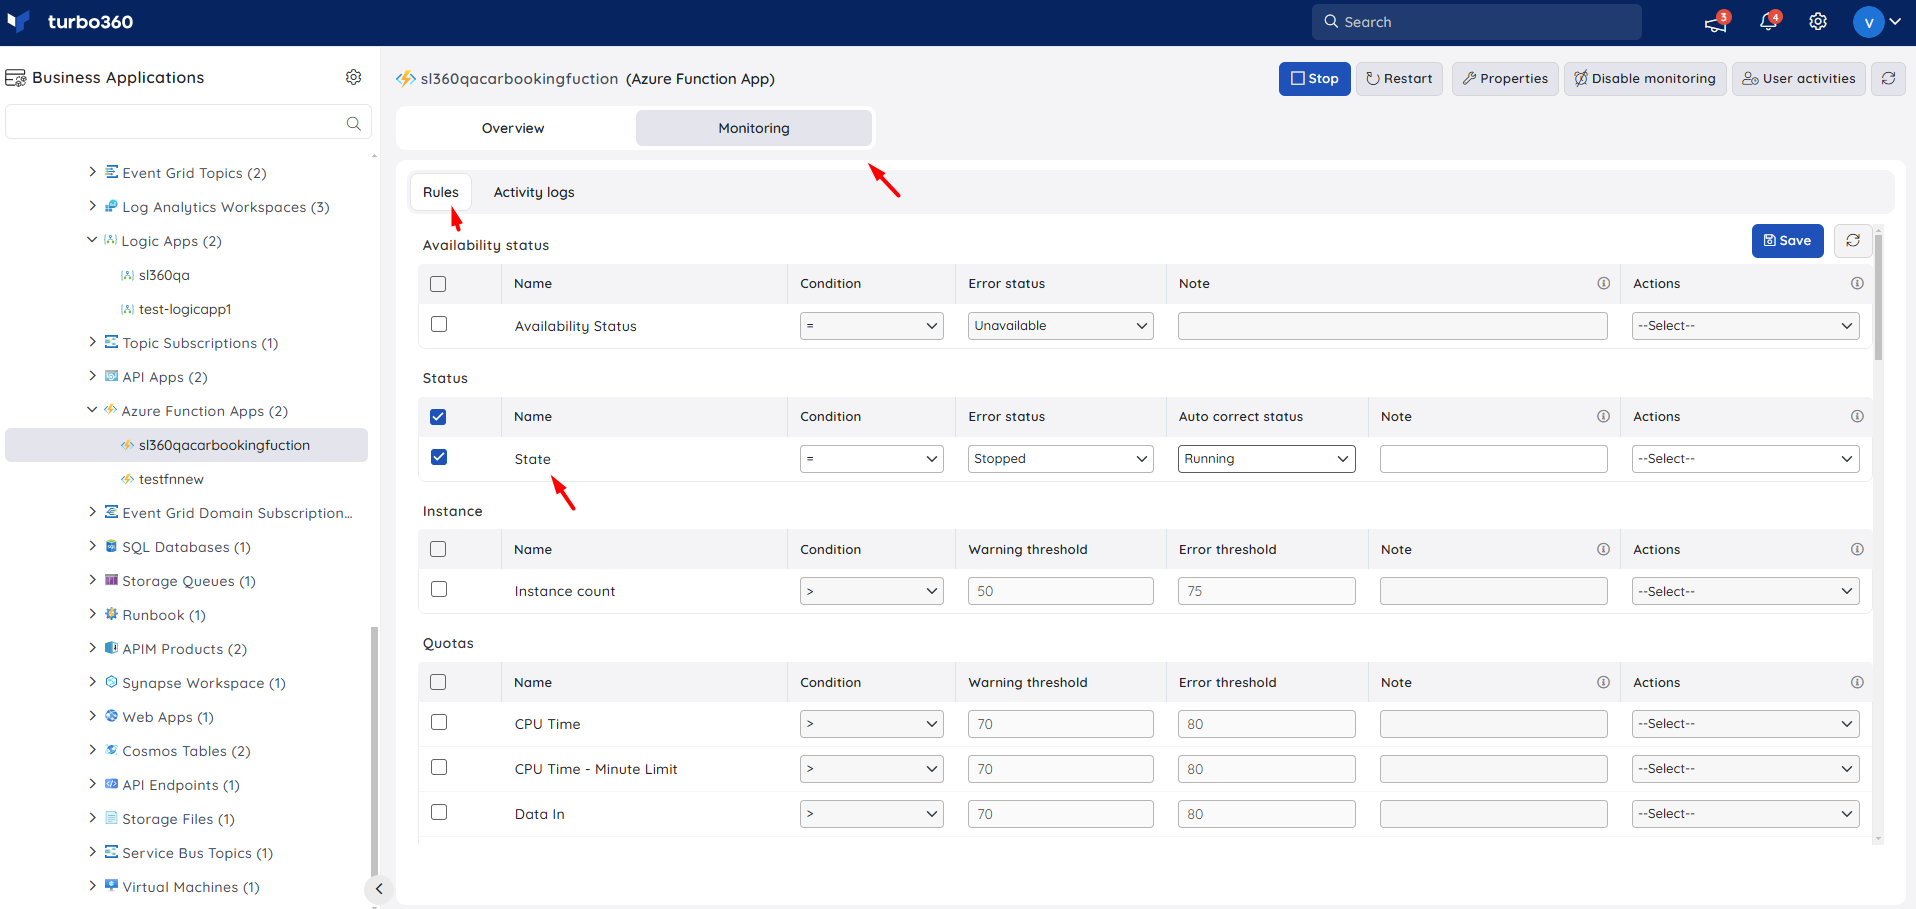Click Actions info icon in Instance header
Viewport: 1916px width, 909px height.
tap(1857, 549)
